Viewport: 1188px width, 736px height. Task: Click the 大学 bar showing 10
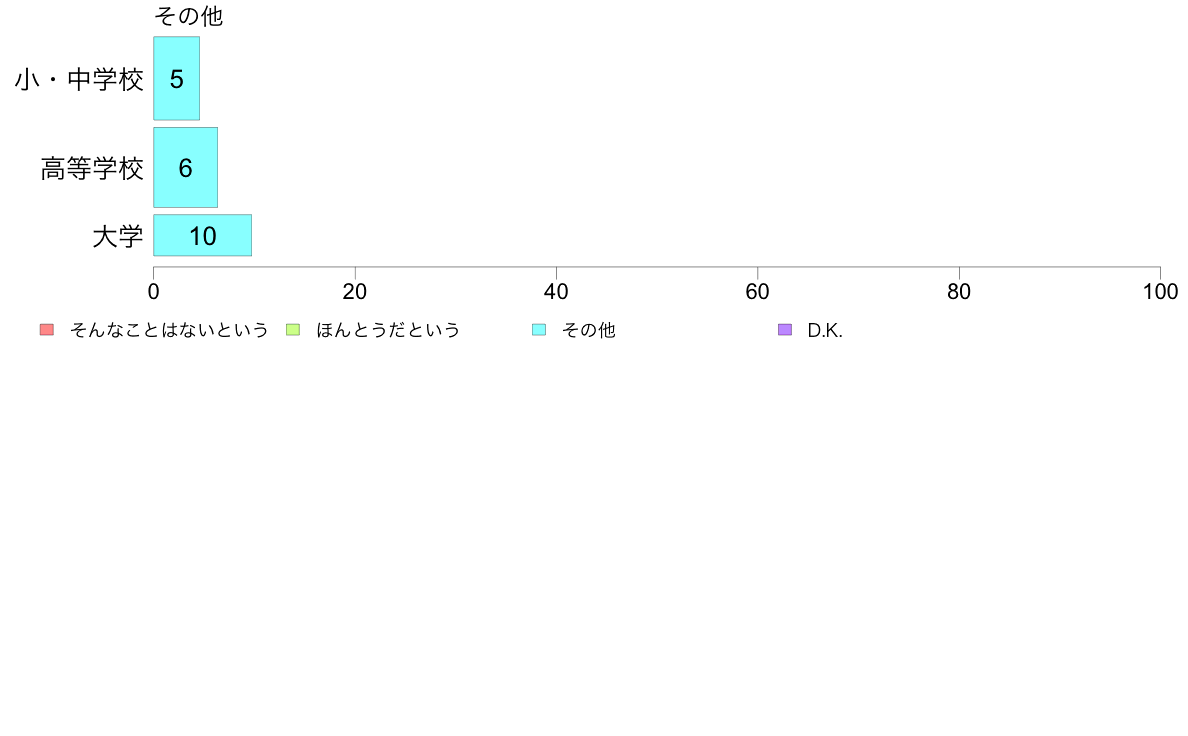coord(202,235)
